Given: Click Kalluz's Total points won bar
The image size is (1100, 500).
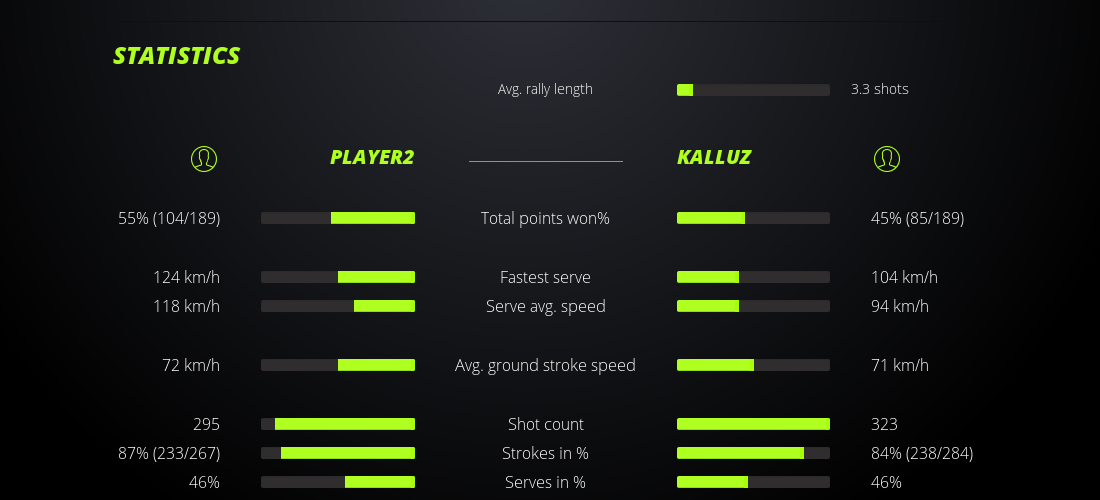Looking at the screenshot, I should (753, 218).
